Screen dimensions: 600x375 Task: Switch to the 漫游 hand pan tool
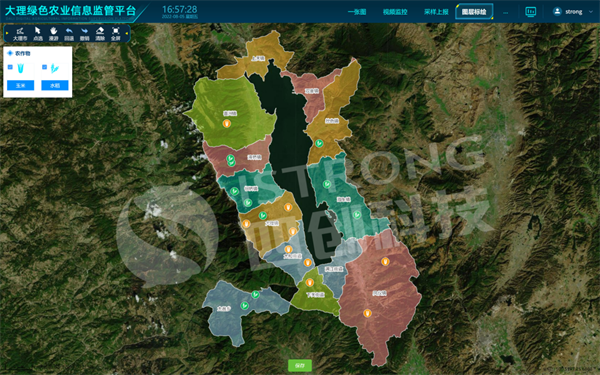(x=53, y=34)
